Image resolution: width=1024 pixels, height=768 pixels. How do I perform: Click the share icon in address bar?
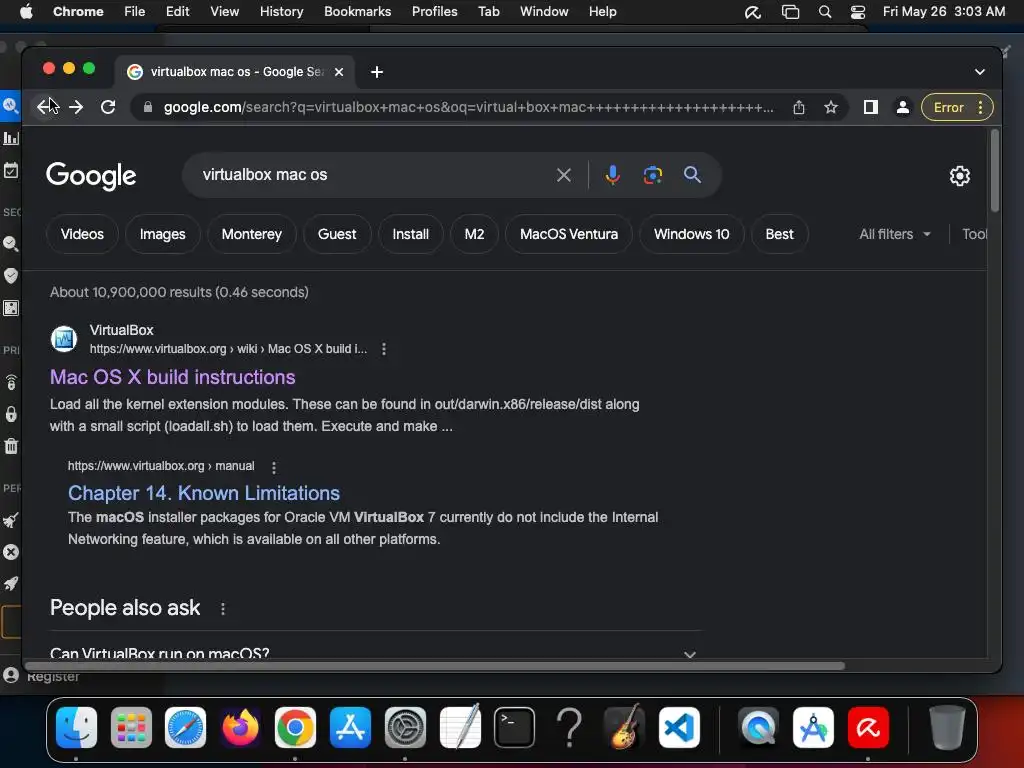click(x=799, y=107)
